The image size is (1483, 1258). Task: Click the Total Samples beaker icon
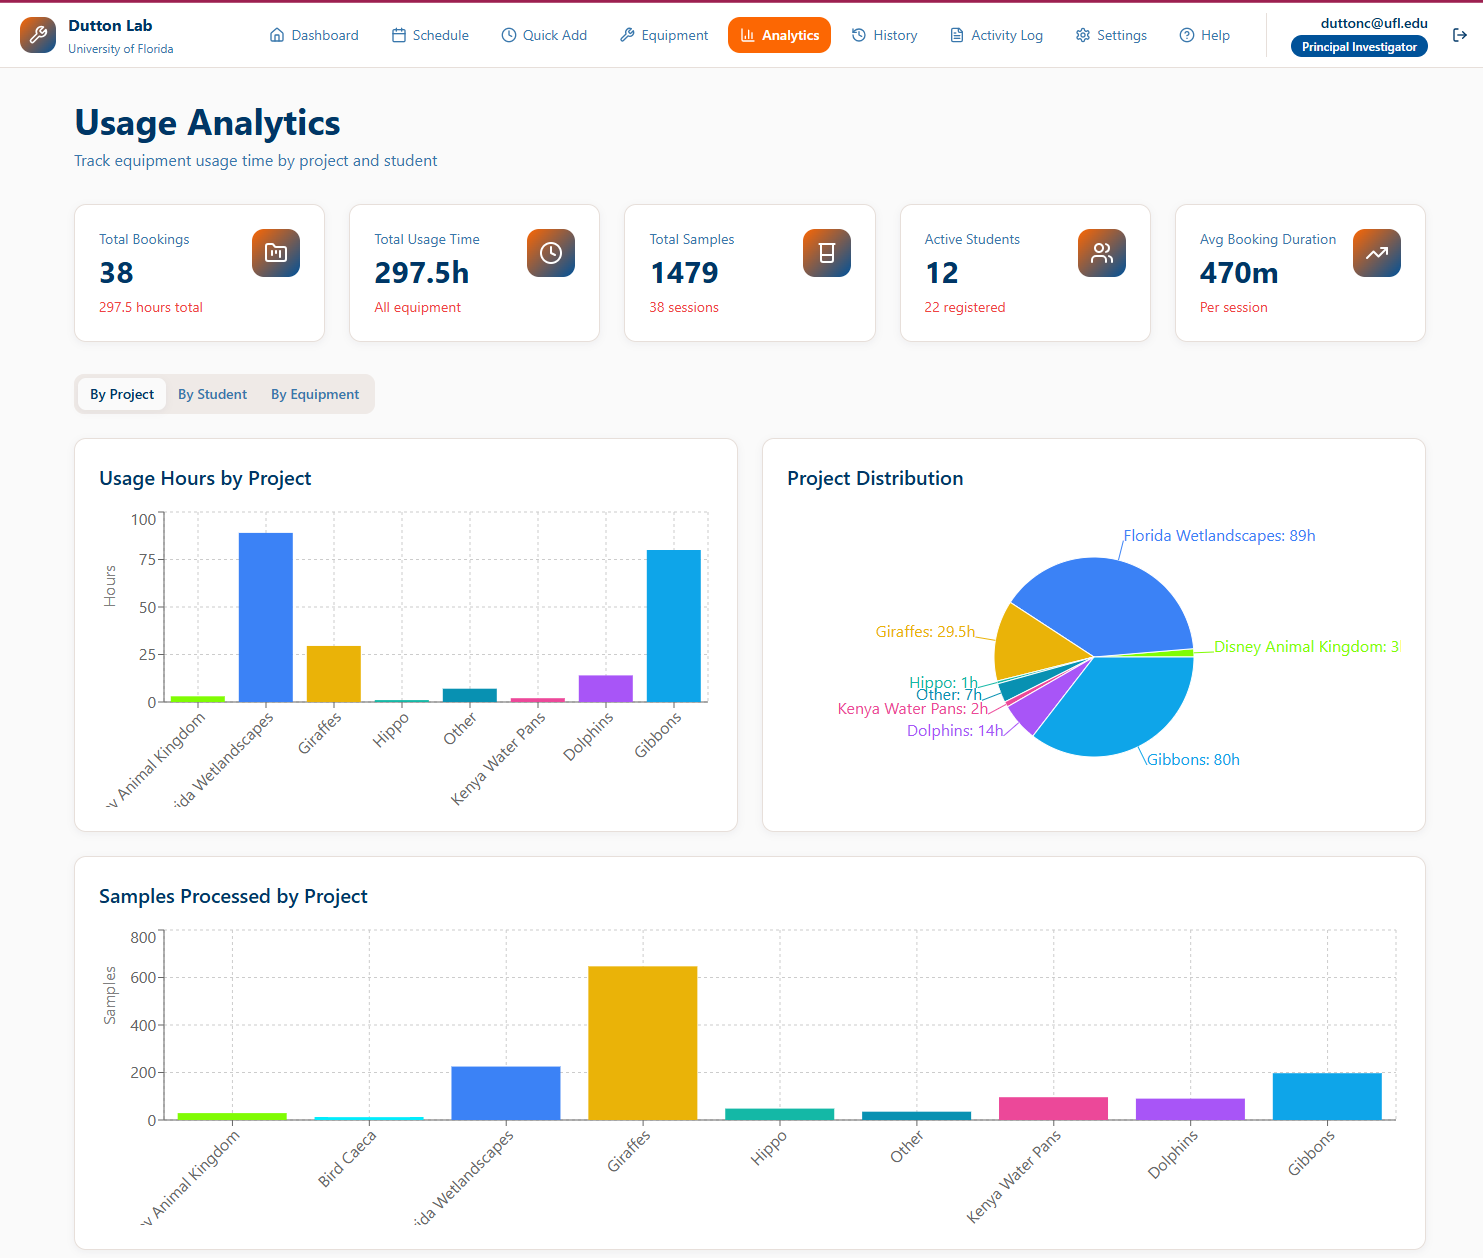click(826, 253)
